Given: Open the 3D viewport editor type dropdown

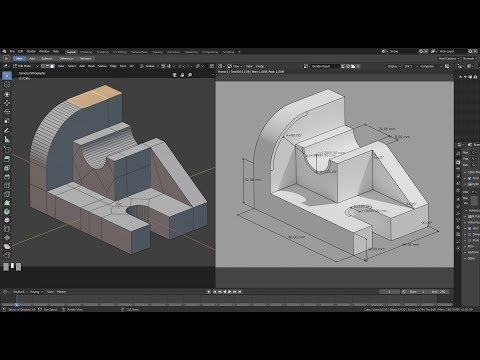Looking at the screenshot, I should tap(6, 66).
